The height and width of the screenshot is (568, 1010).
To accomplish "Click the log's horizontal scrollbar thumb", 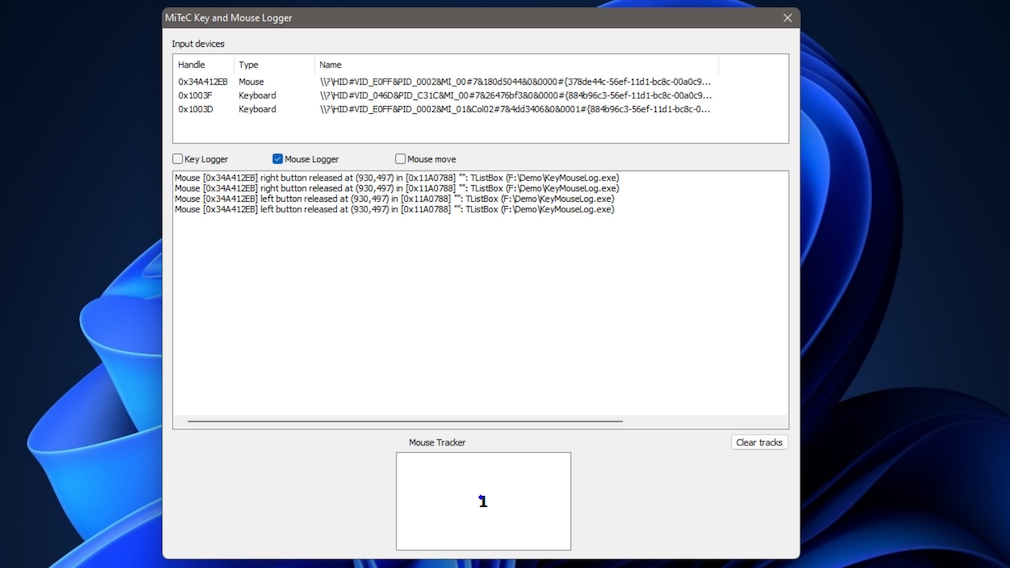I will click(404, 422).
